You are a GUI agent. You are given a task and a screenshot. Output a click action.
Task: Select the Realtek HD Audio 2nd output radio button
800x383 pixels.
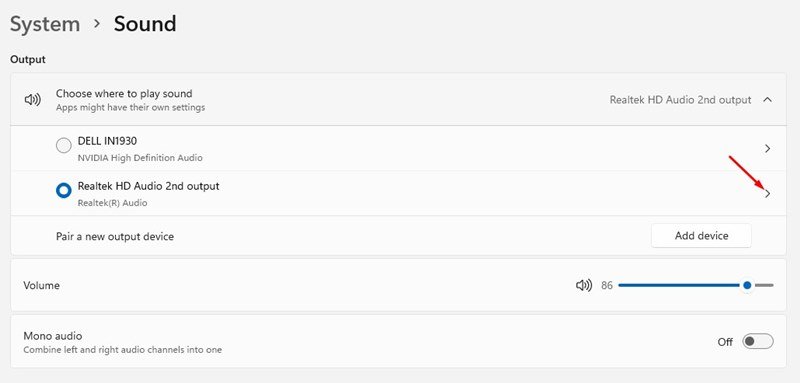coord(64,191)
